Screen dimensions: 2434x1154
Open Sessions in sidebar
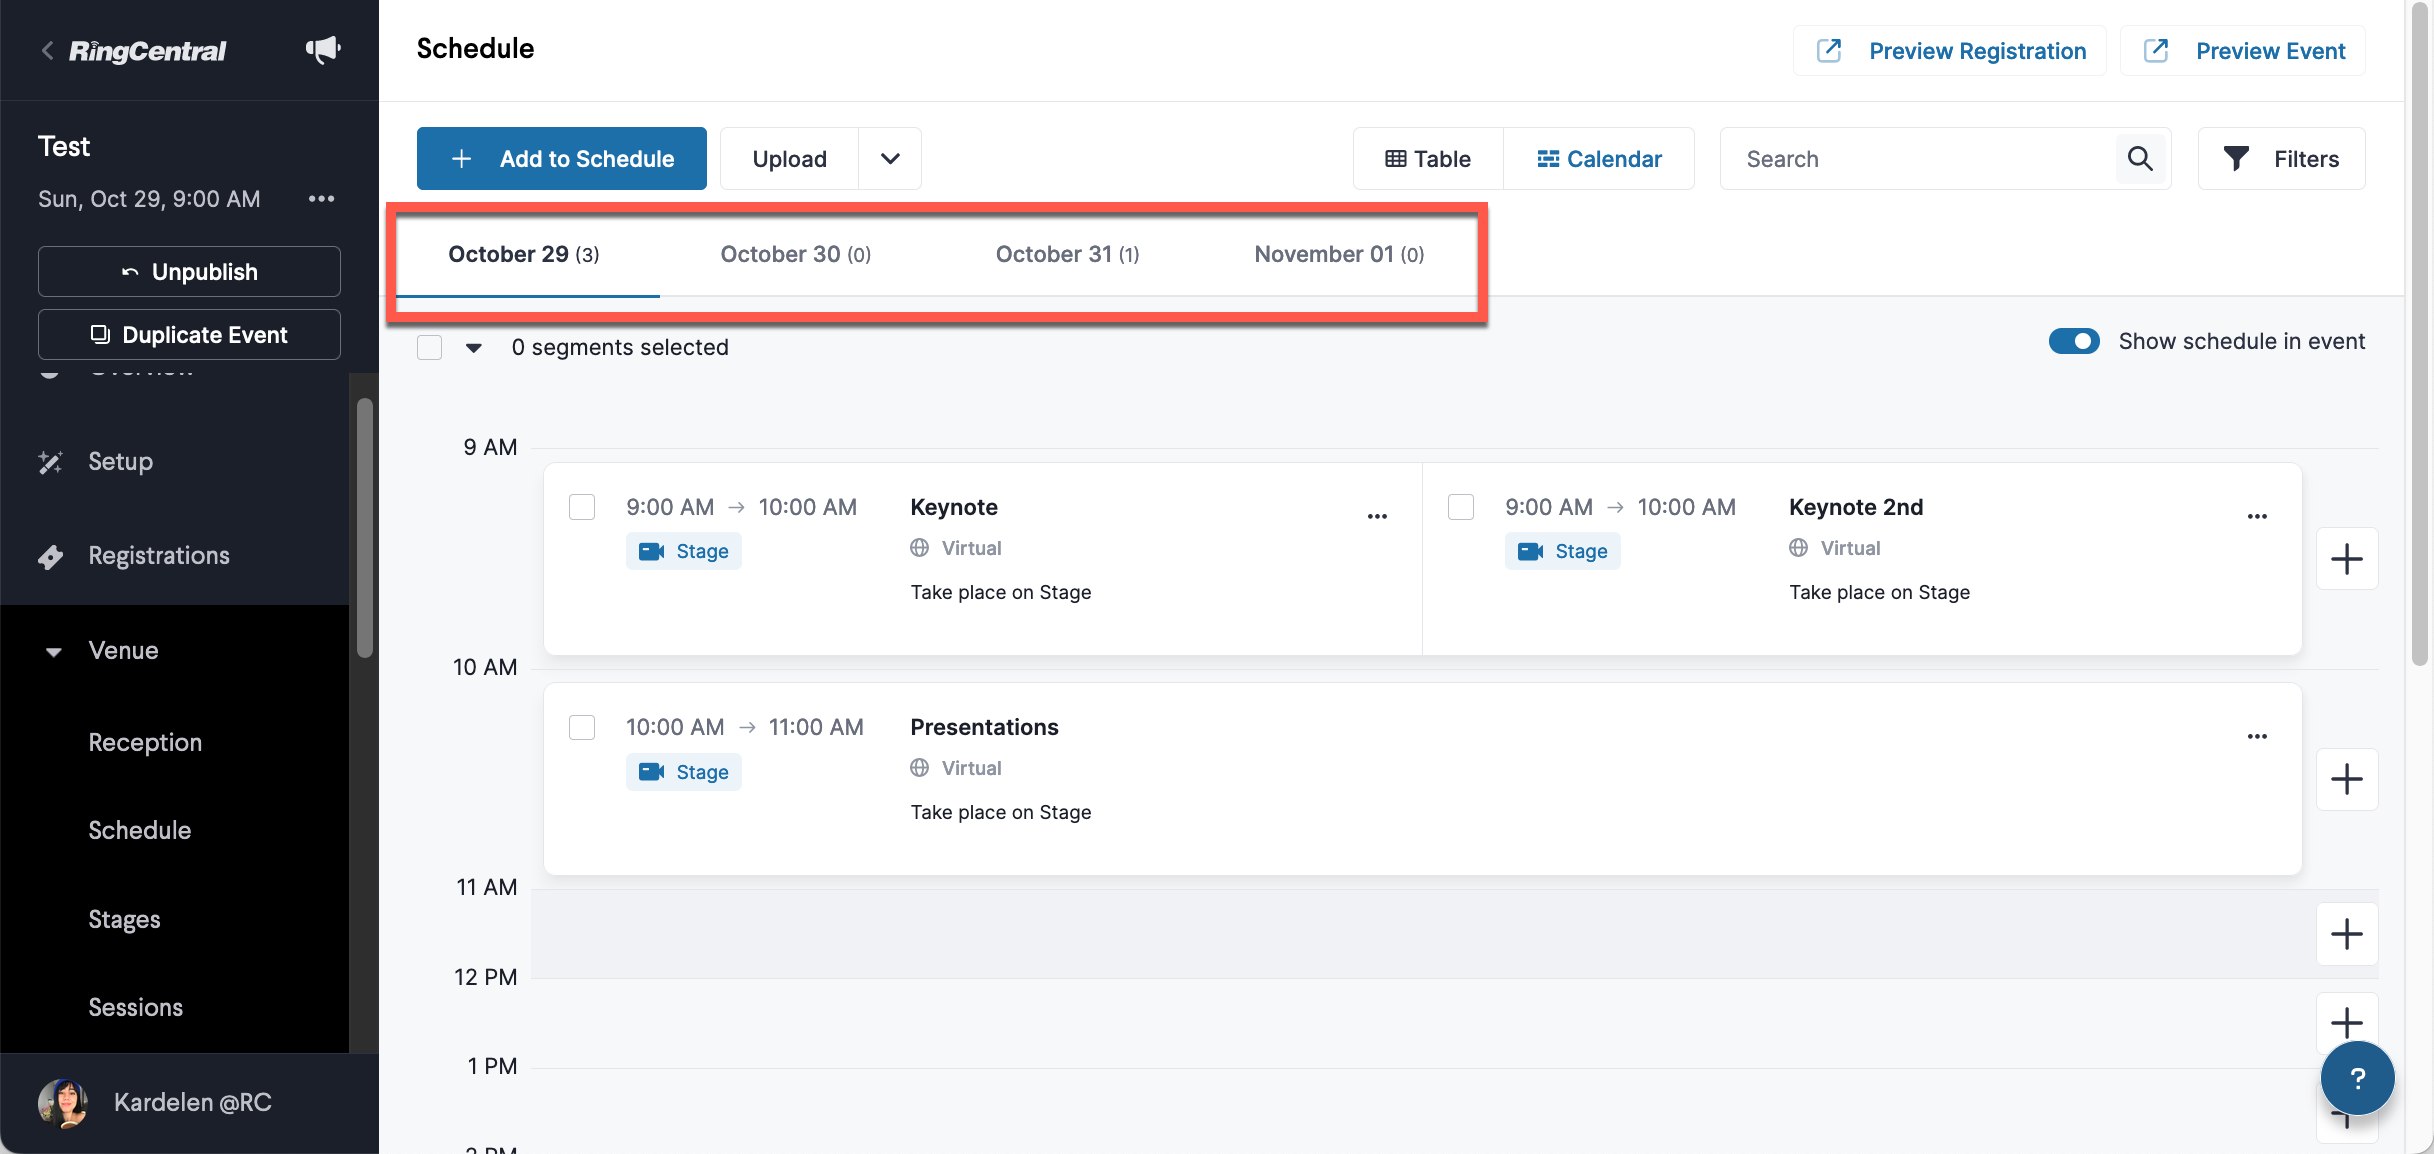[x=135, y=1007]
